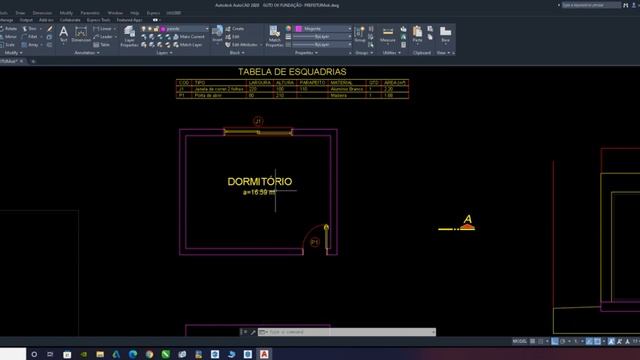640x360 pixels.
Task: Open the Dimension menu
Action: pyautogui.click(x=42, y=13)
